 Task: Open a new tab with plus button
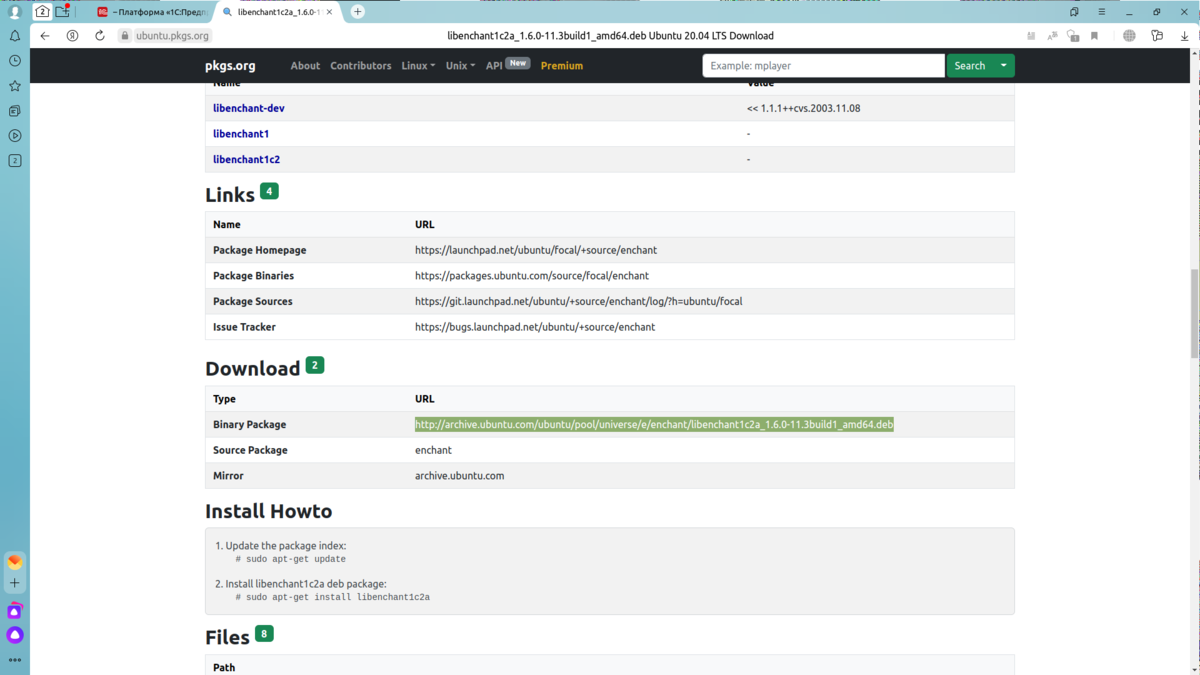coord(358,12)
